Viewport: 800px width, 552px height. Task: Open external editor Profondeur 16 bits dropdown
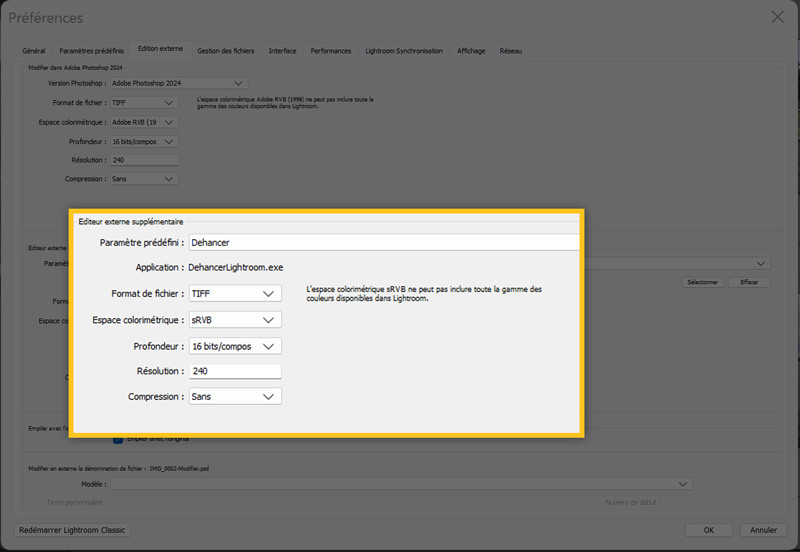point(235,346)
